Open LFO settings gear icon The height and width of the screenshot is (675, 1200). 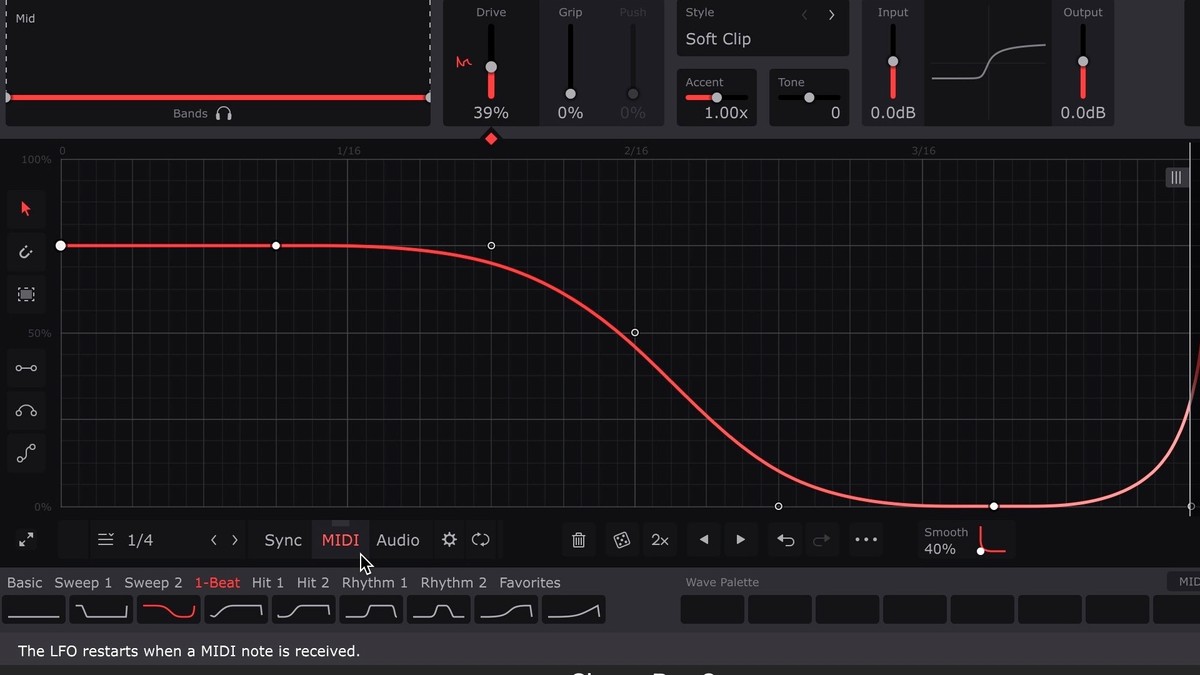pyautogui.click(x=449, y=540)
